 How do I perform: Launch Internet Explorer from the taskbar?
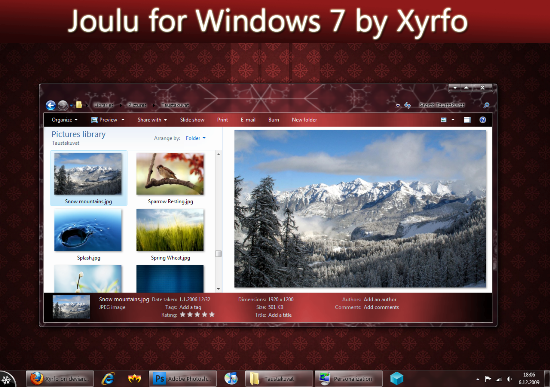point(108,379)
